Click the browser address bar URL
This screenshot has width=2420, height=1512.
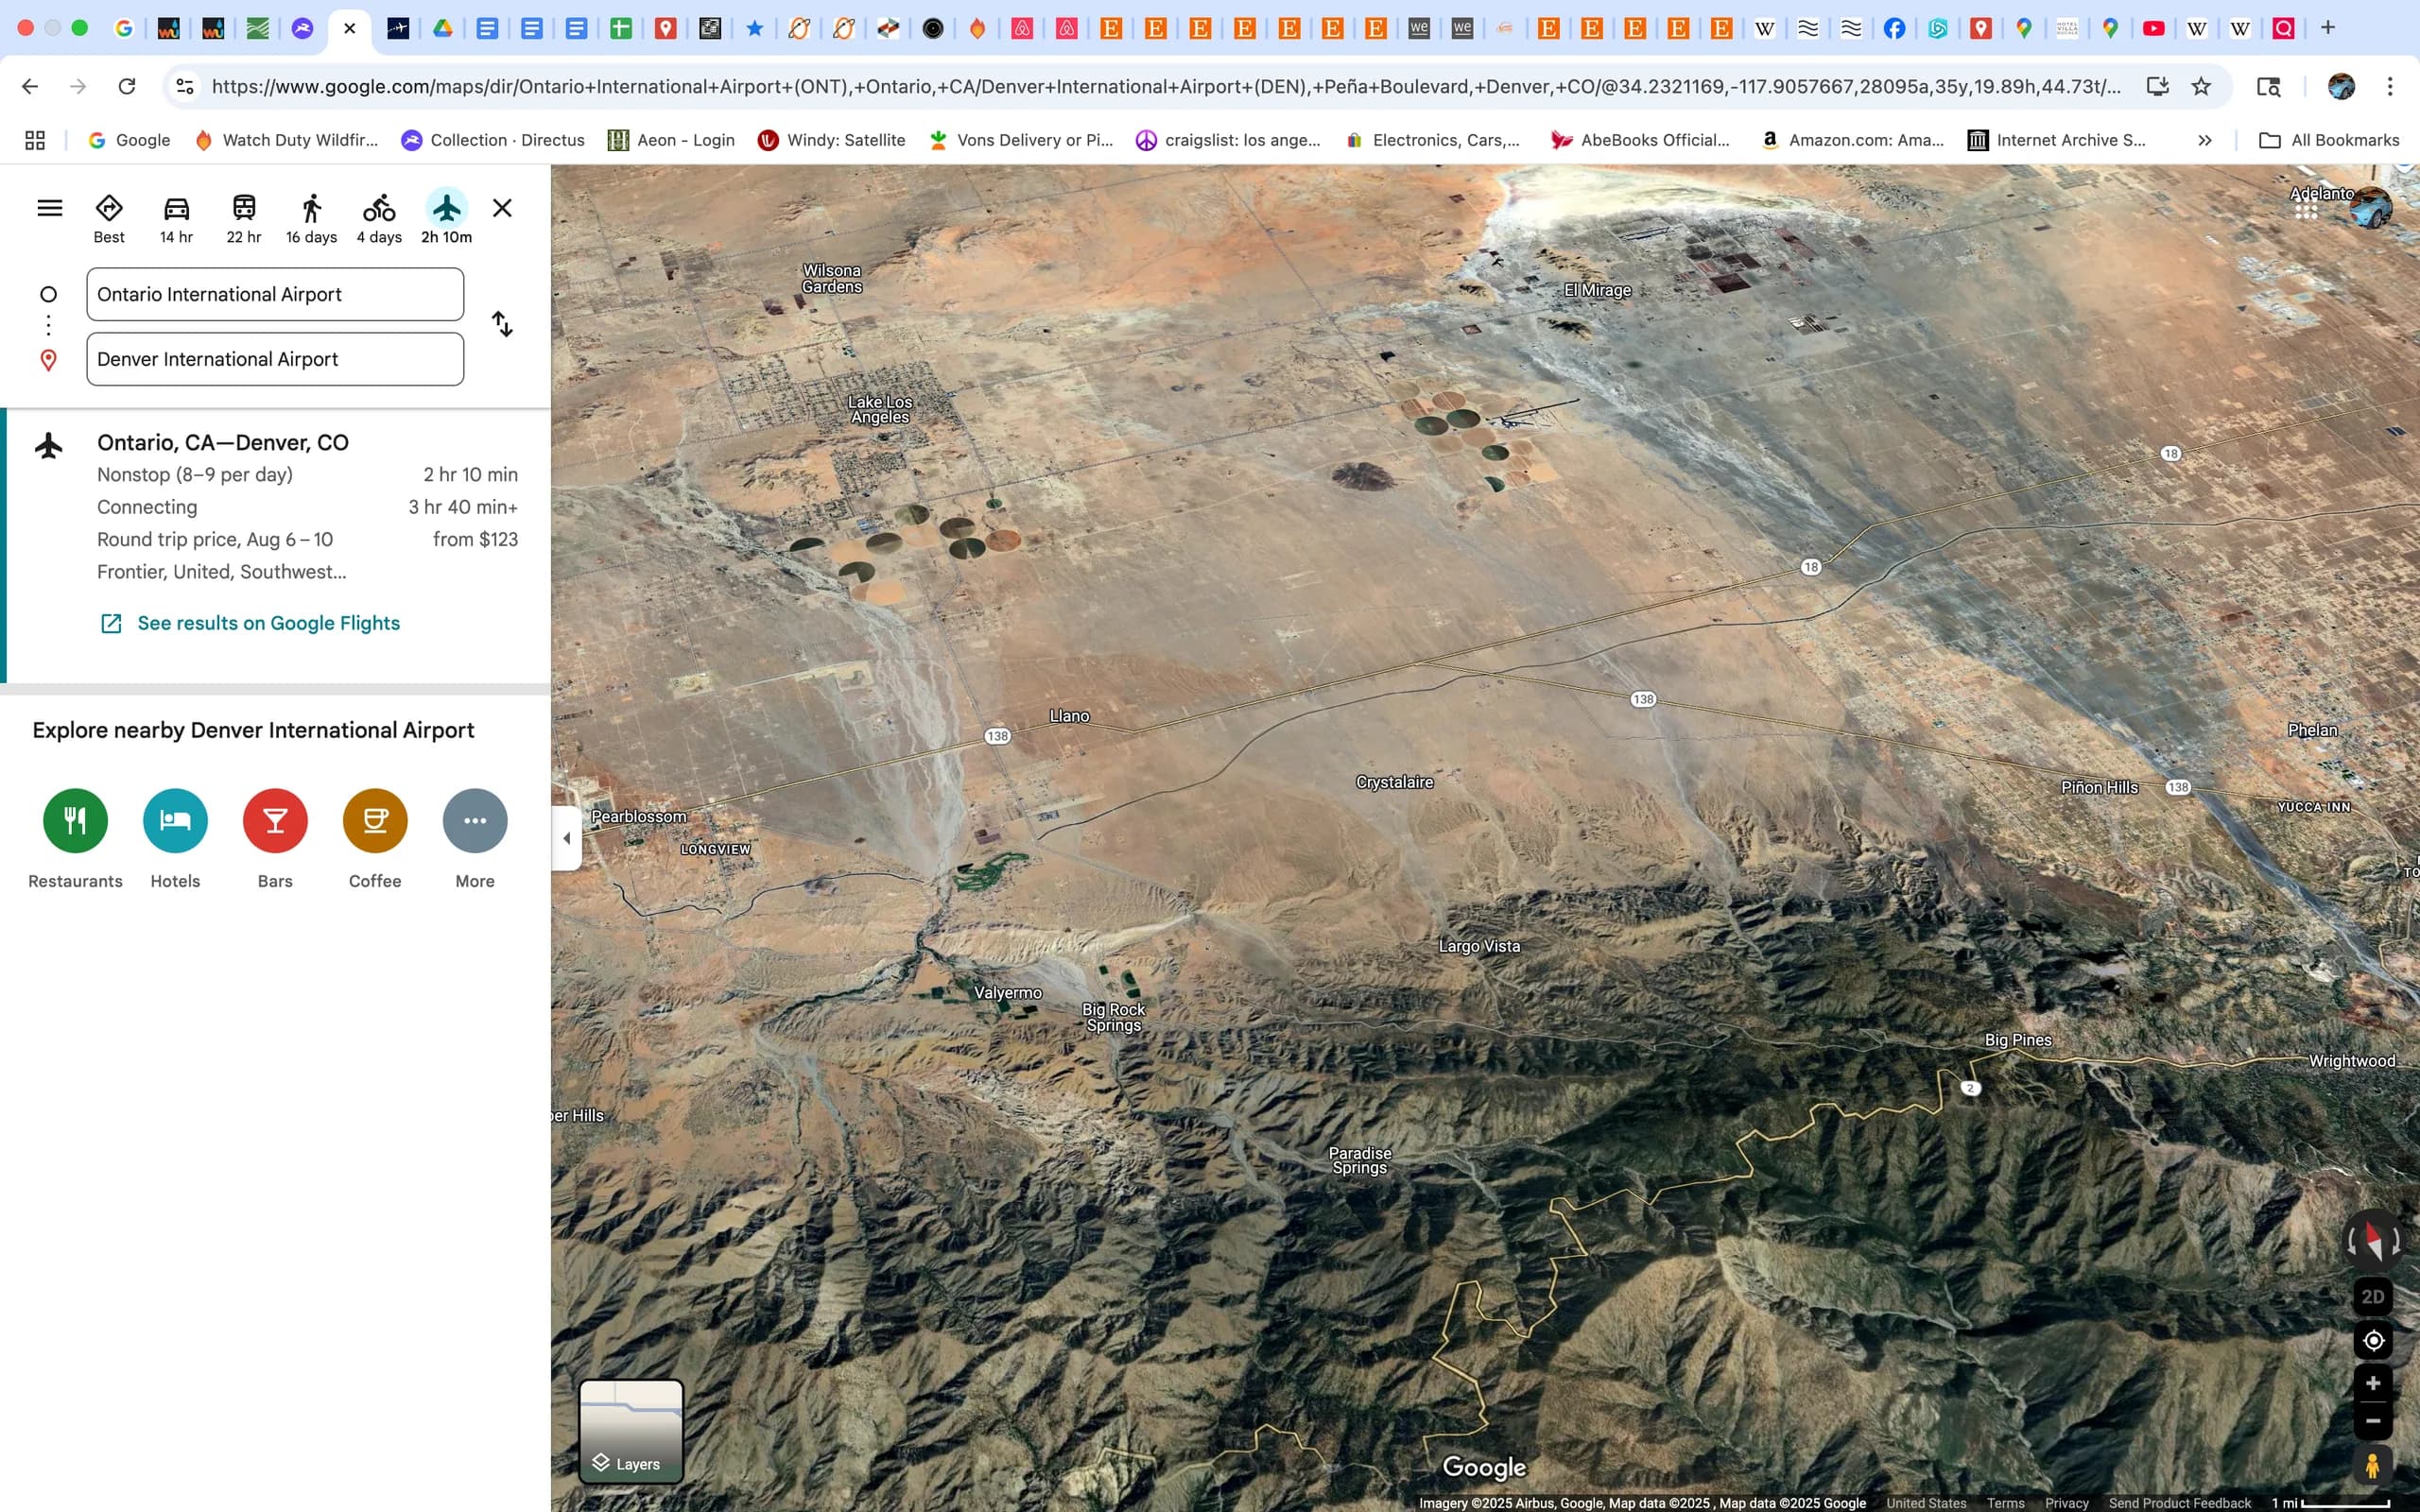(1166, 86)
